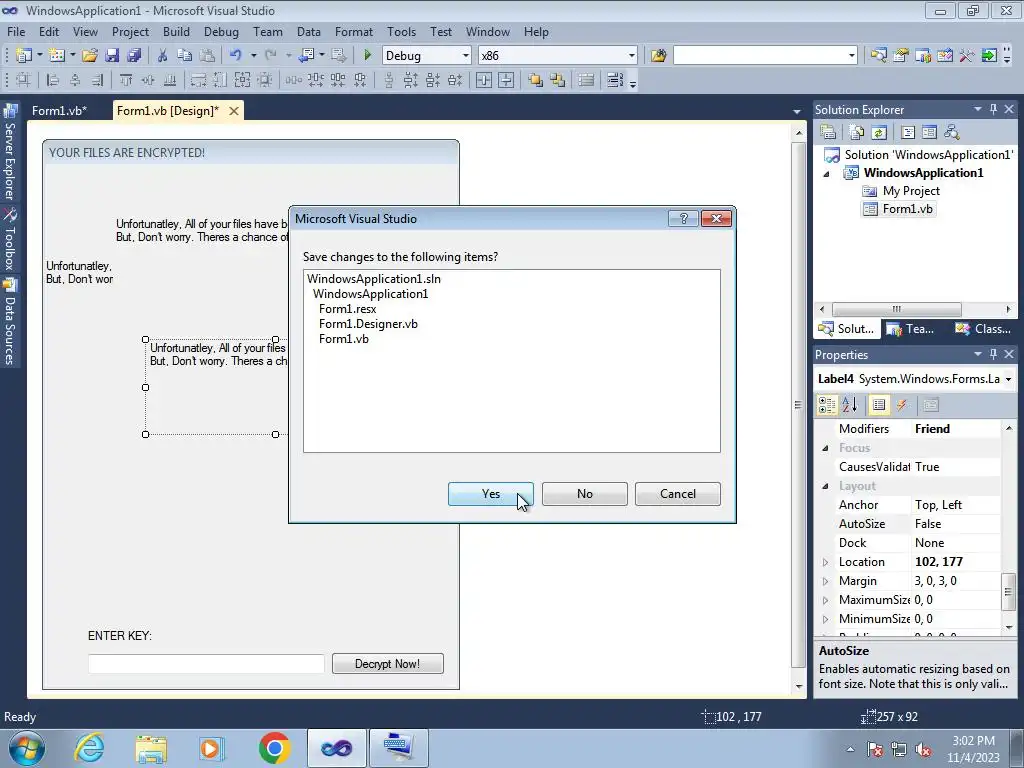Click the Undo arrow icon

(236, 56)
